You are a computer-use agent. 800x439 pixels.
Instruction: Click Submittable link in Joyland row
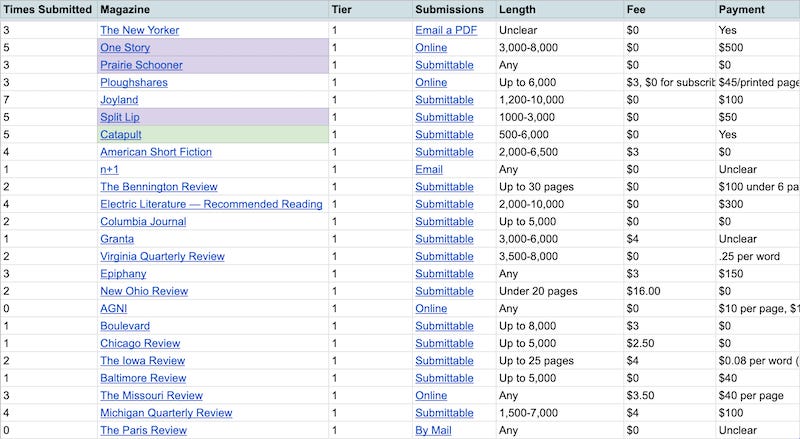point(444,100)
